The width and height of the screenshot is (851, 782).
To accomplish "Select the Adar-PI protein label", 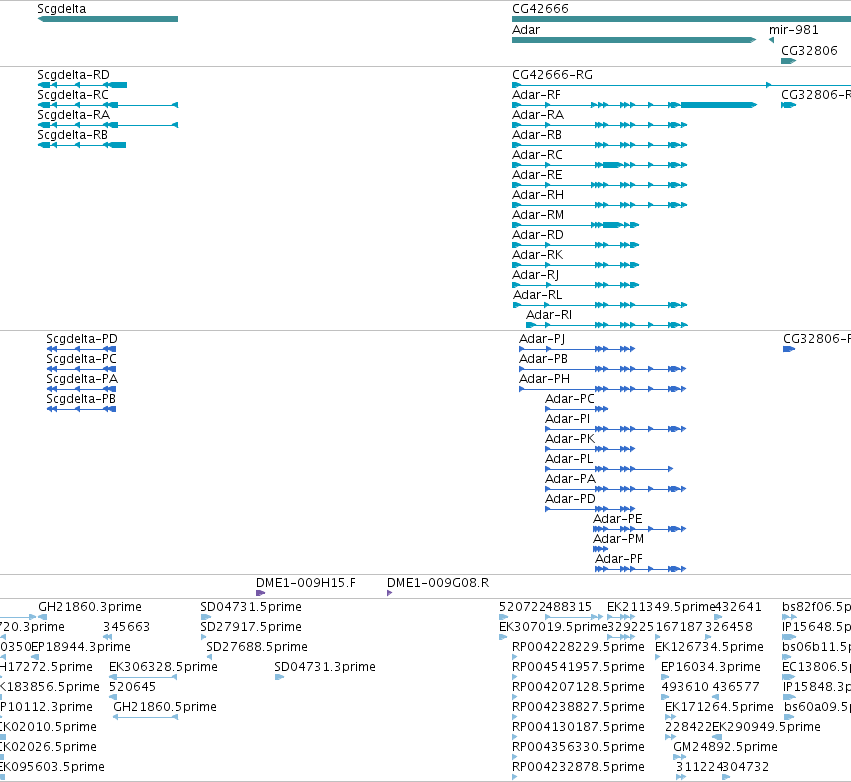I will pos(567,419).
